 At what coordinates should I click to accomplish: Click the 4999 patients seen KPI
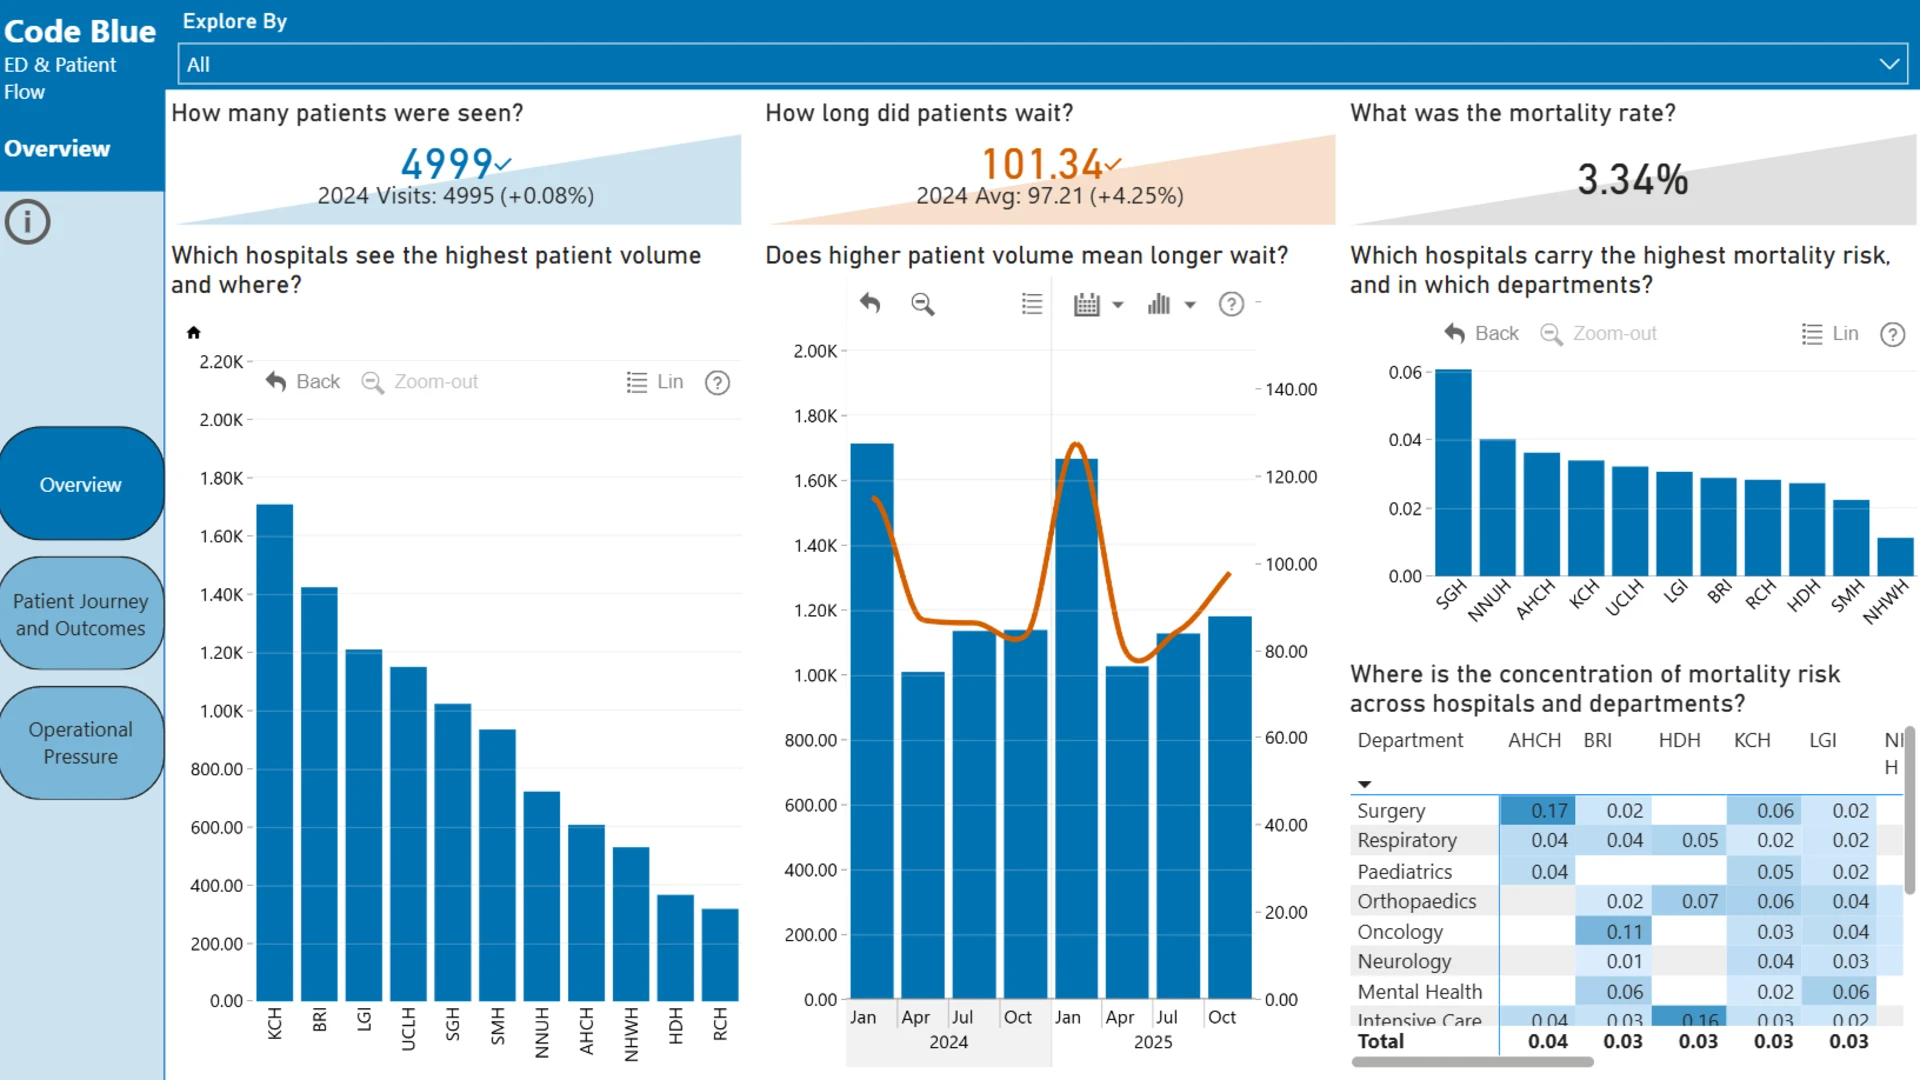pos(447,163)
